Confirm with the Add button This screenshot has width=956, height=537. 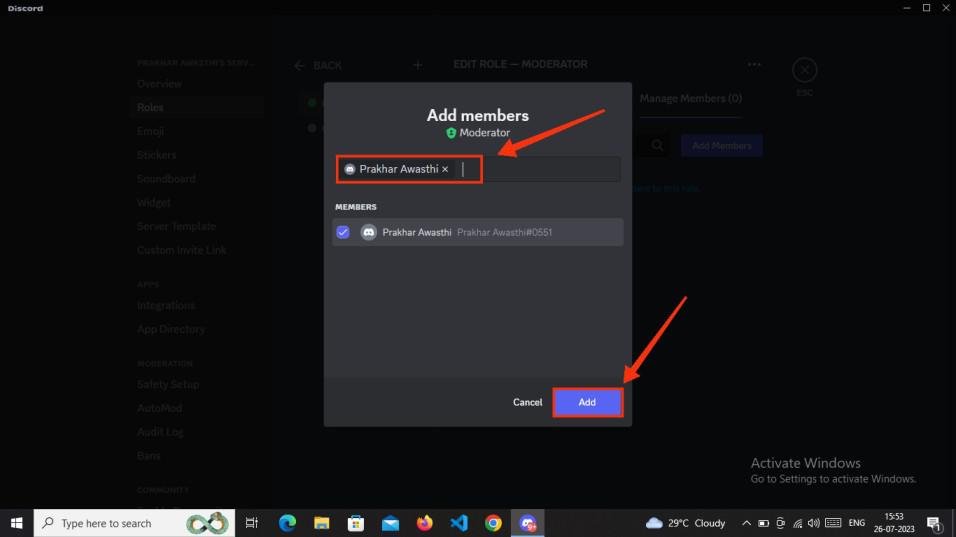point(587,402)
